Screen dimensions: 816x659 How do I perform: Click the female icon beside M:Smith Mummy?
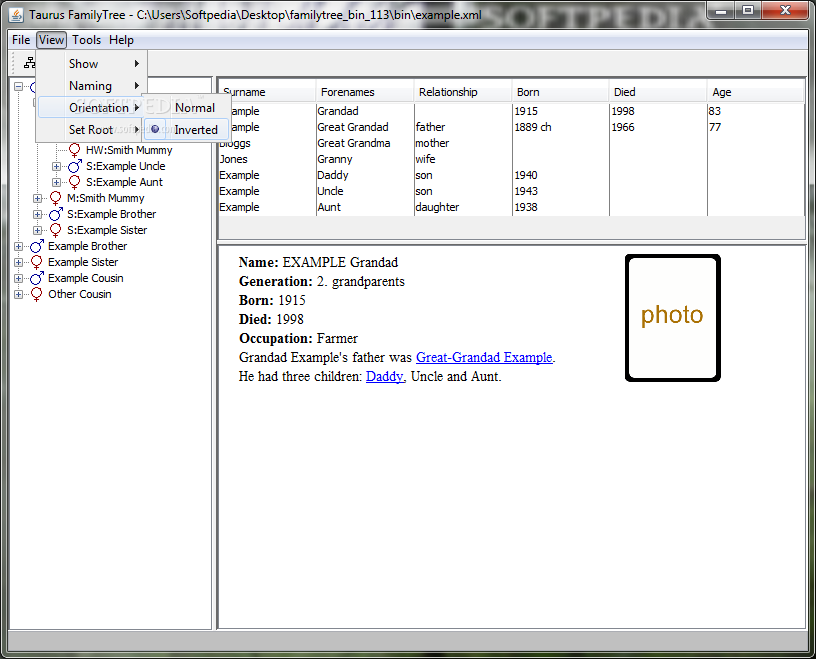[x=56, y=198]
